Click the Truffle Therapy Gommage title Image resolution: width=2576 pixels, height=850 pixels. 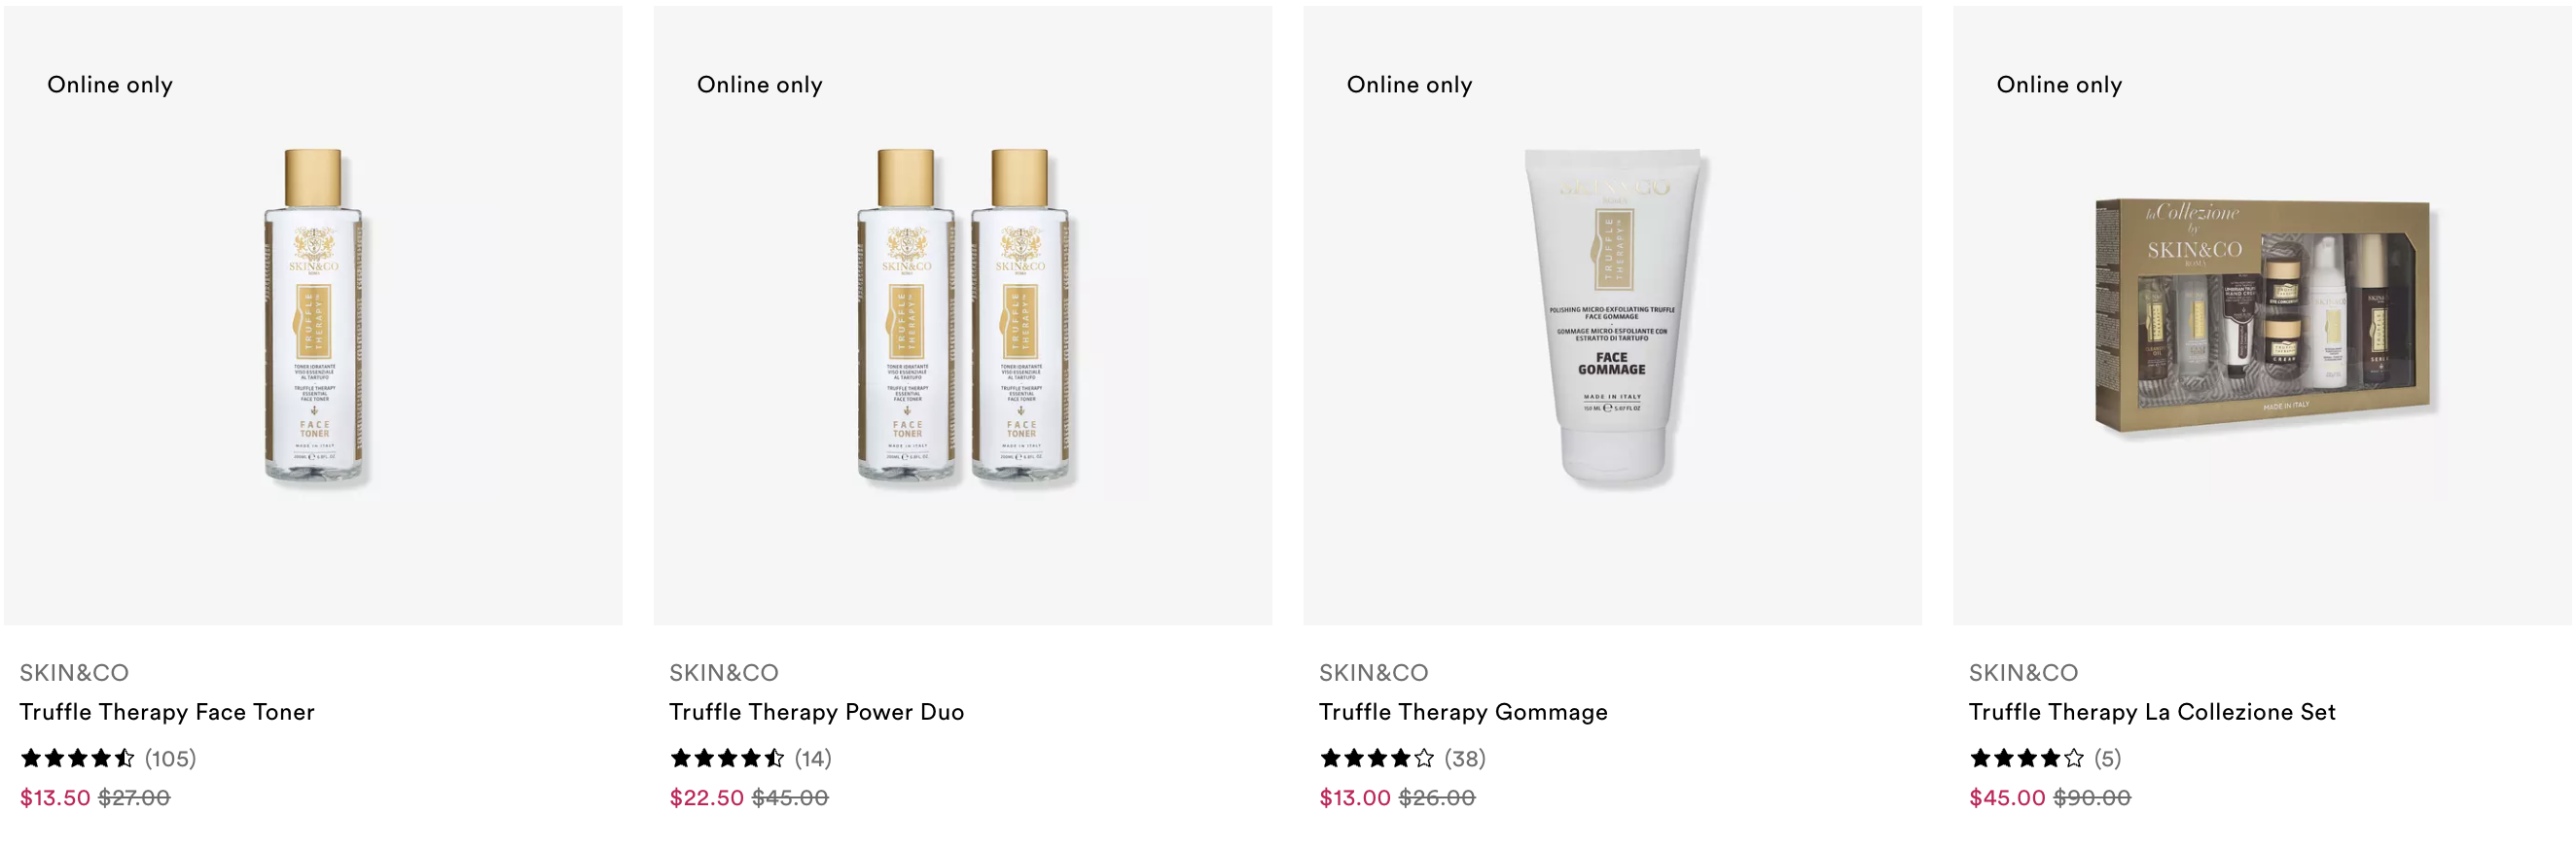(x=1463, y=712)
